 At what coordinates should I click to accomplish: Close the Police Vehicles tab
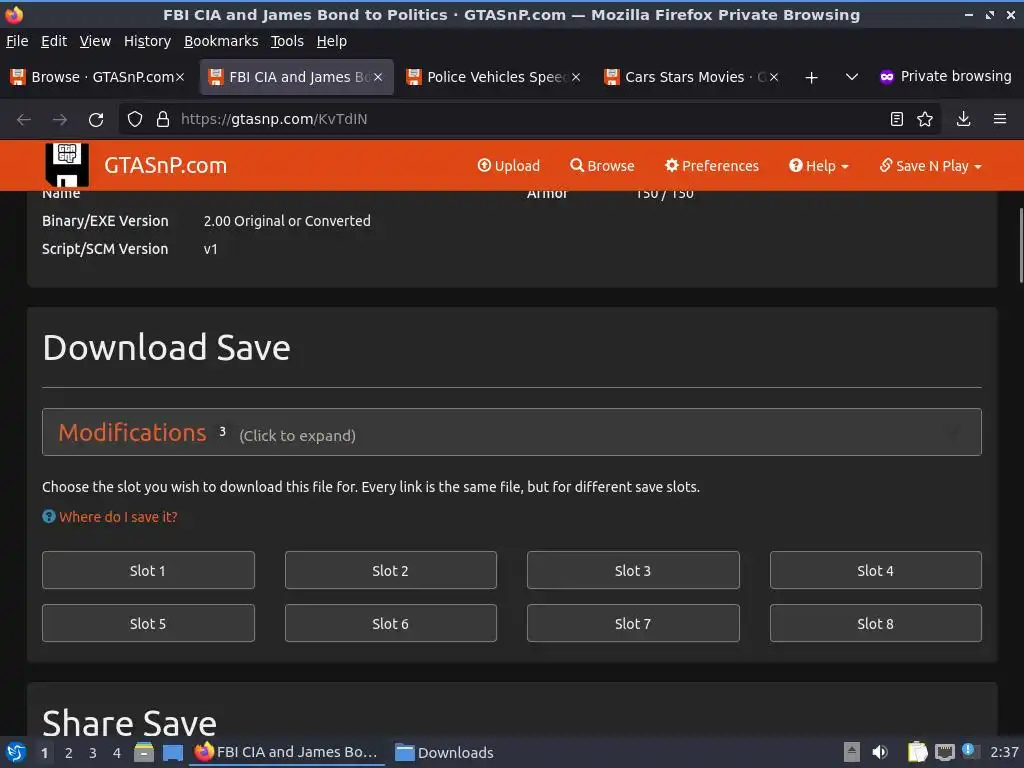[x=576, y=77]
